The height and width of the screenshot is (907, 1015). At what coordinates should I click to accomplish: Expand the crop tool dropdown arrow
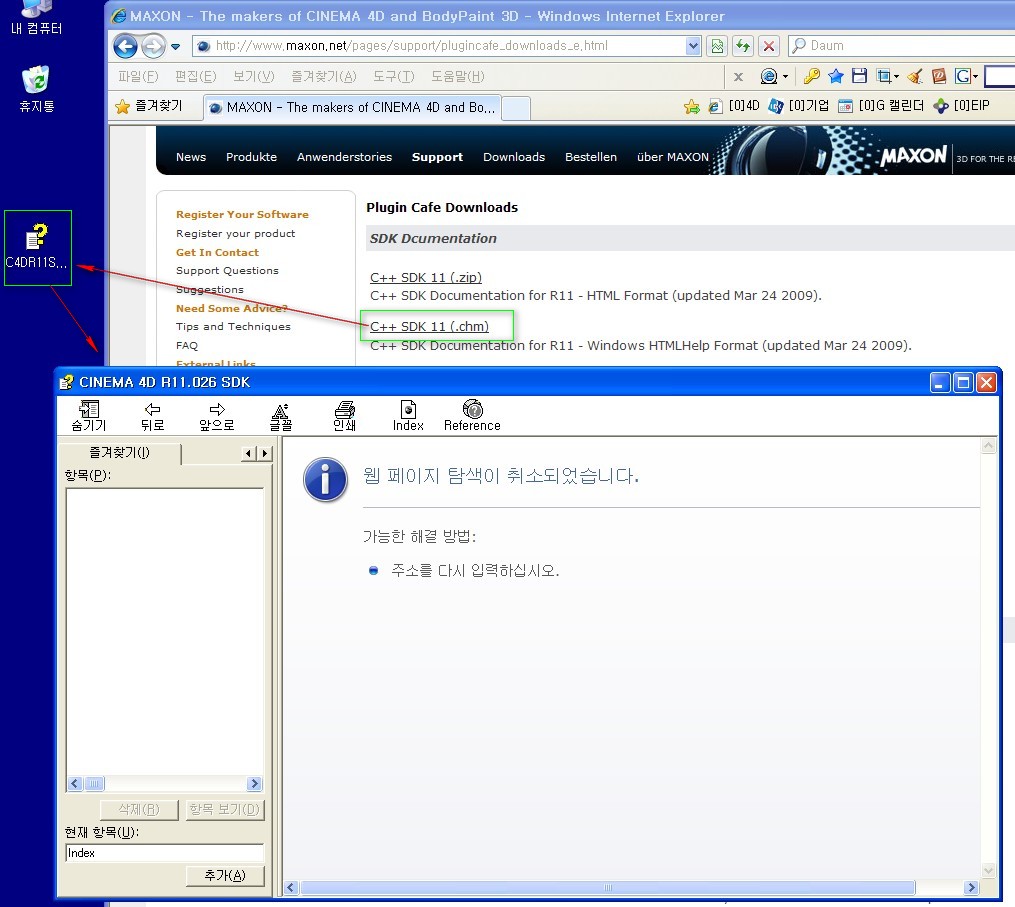(897, 77)
